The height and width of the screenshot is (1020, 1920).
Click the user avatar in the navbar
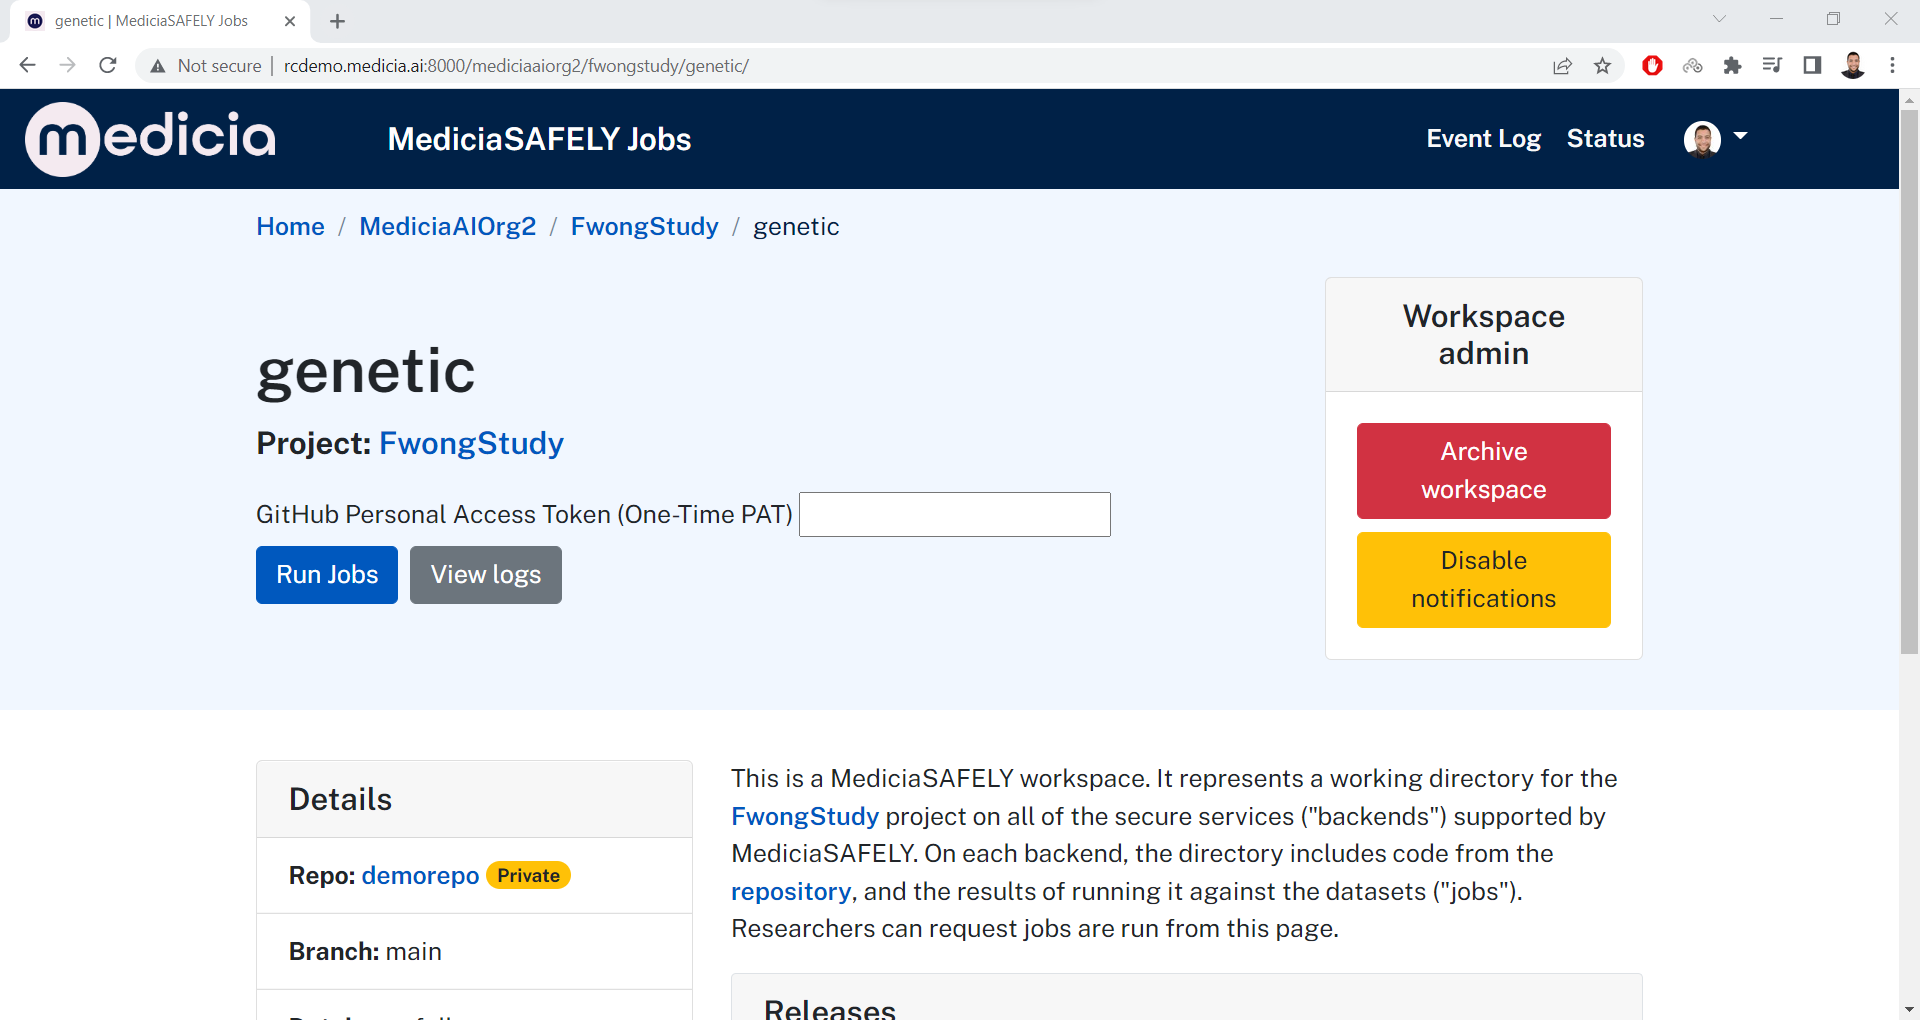pos(1702,139)
